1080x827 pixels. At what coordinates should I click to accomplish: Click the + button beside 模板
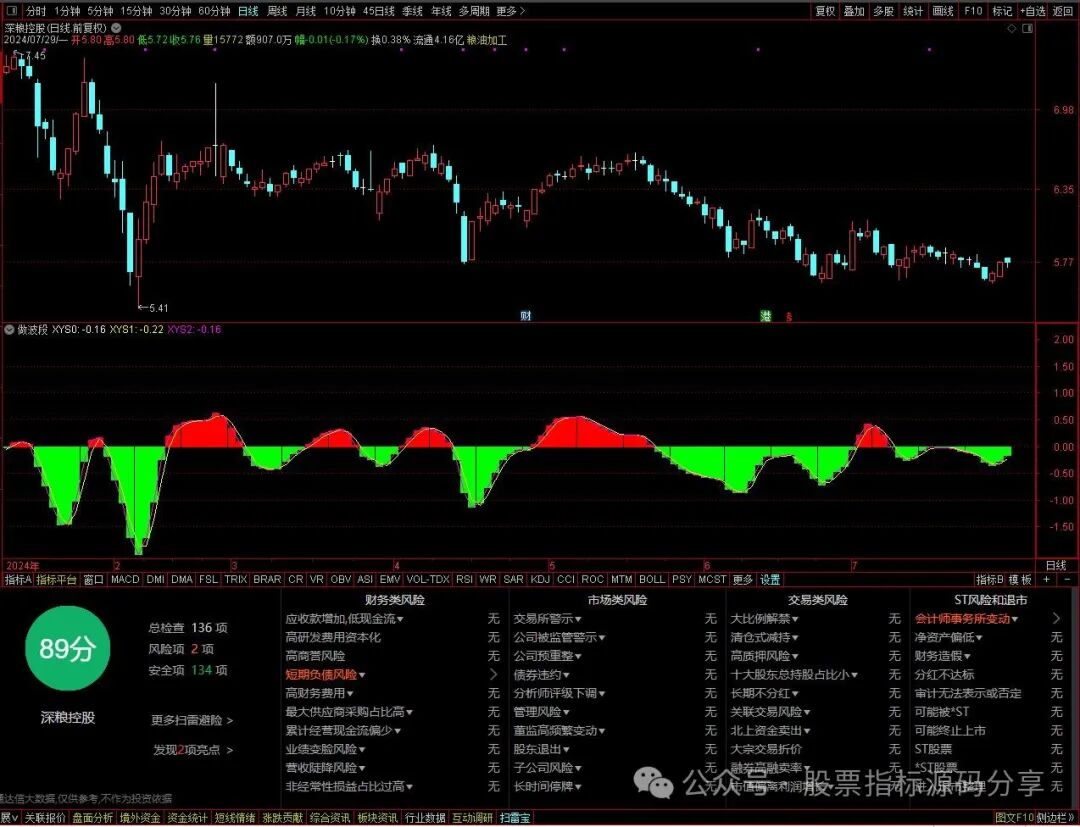pyautogui.click(x=1046, y=580)
